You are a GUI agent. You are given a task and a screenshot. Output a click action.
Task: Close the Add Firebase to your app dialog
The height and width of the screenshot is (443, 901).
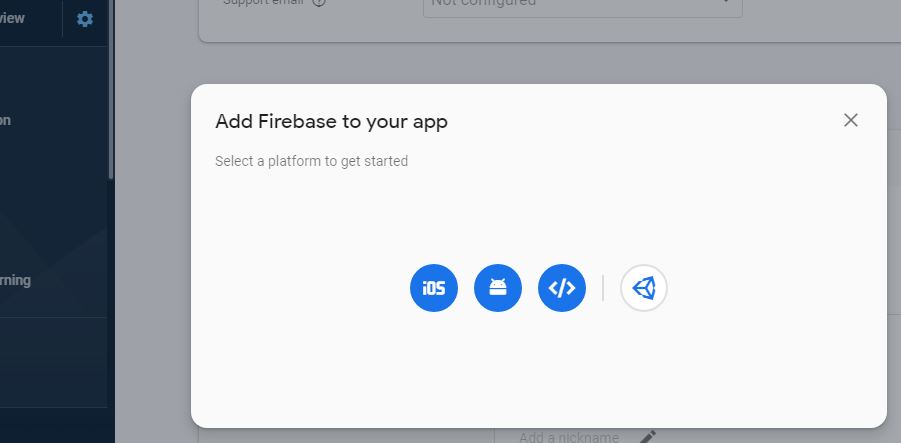coord(850,120)
